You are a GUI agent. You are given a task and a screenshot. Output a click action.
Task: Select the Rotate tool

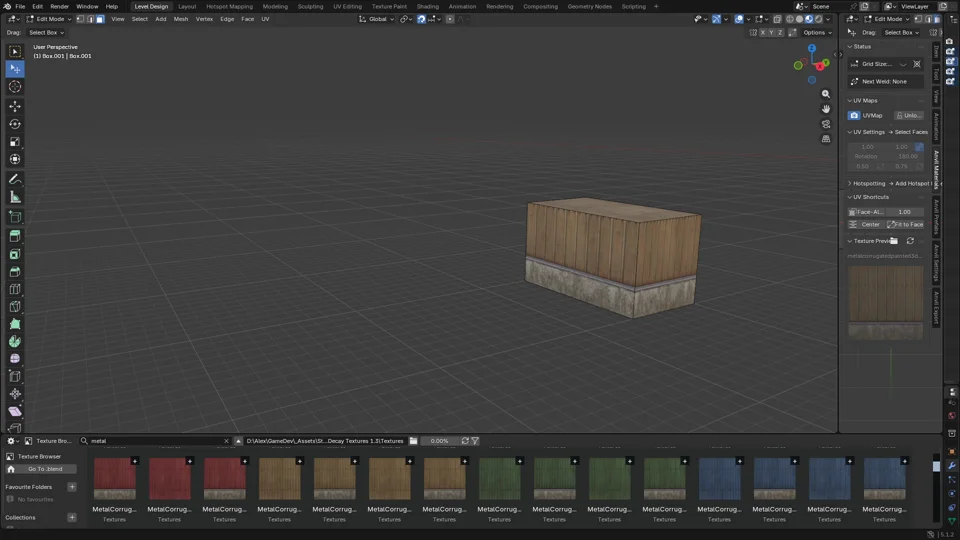pos(15,124)
